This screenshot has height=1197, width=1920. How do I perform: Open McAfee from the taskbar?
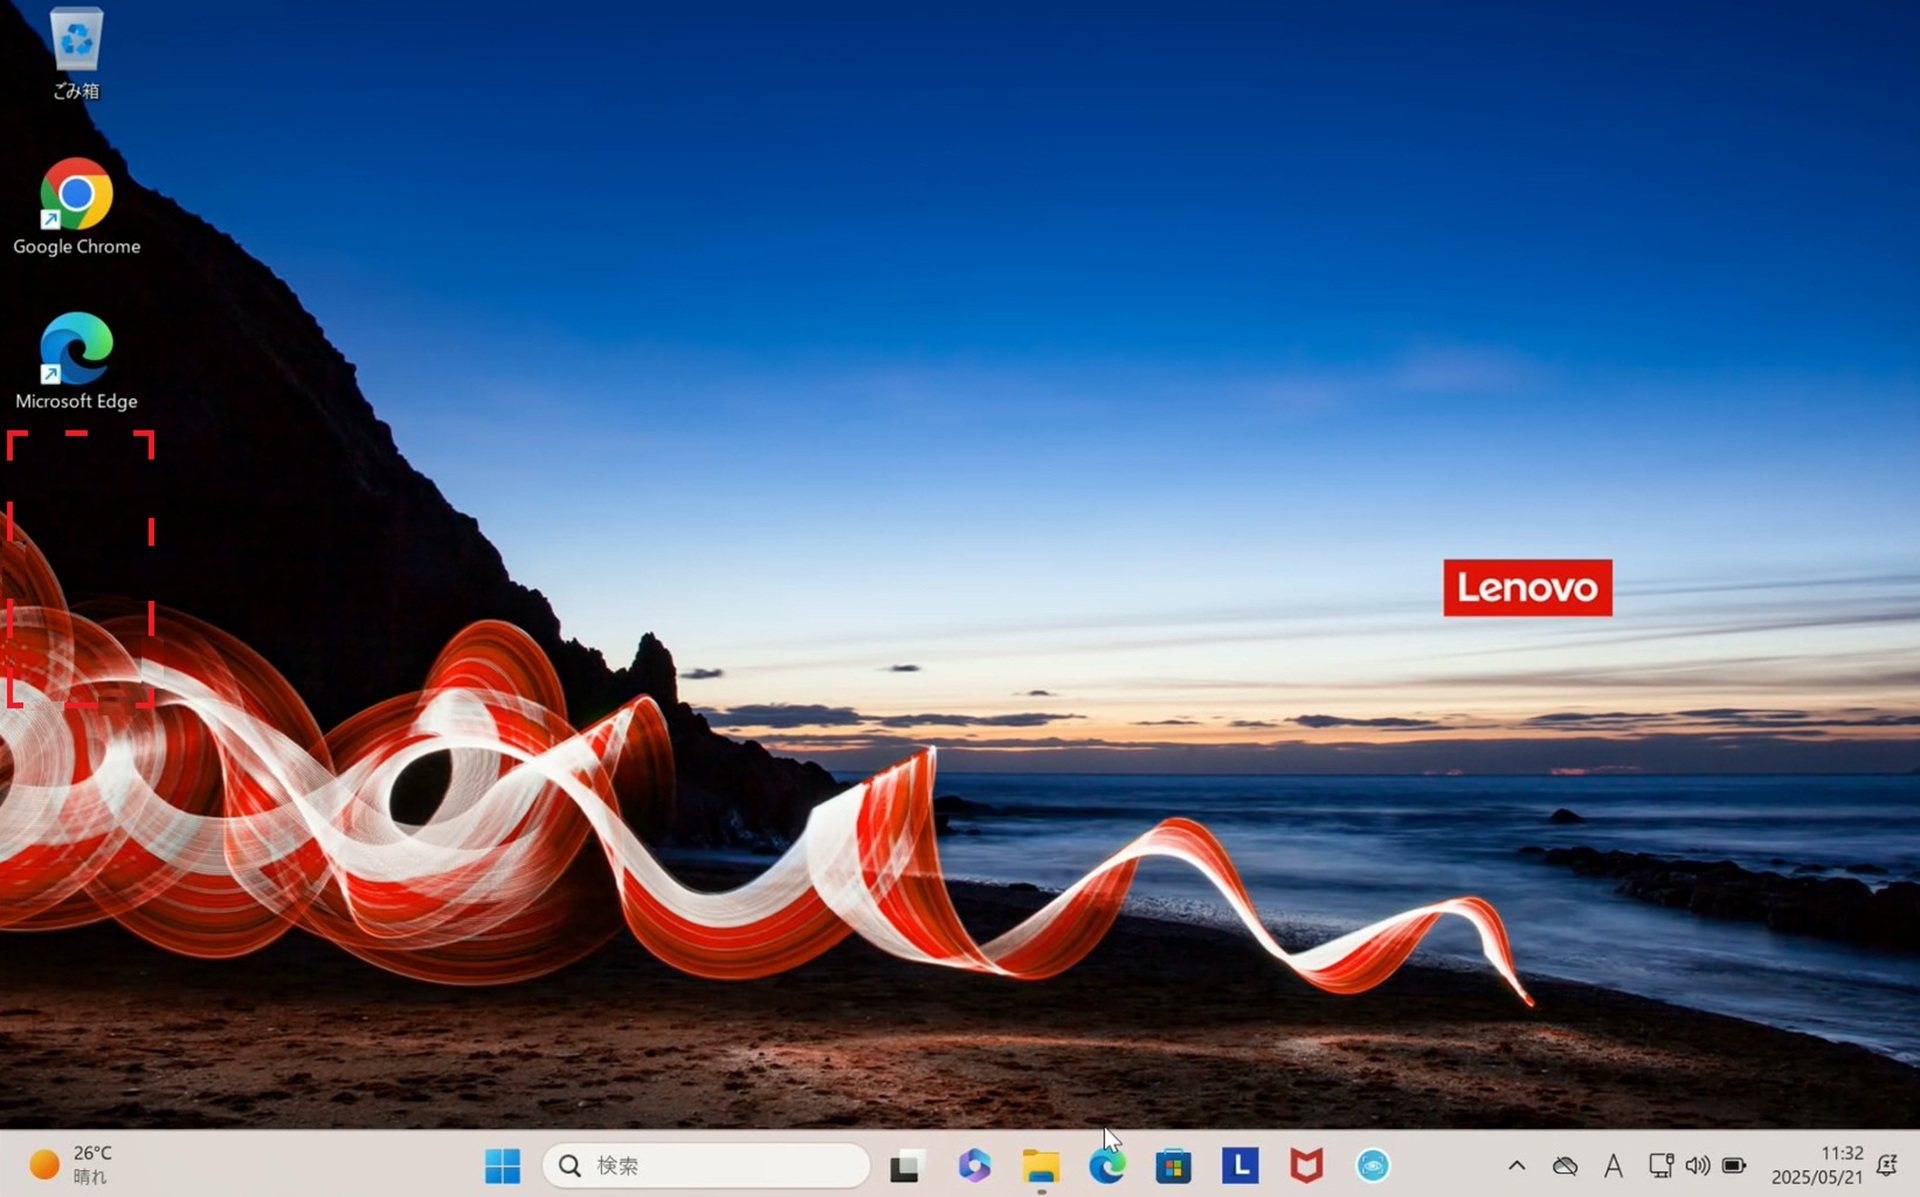1306,1165
